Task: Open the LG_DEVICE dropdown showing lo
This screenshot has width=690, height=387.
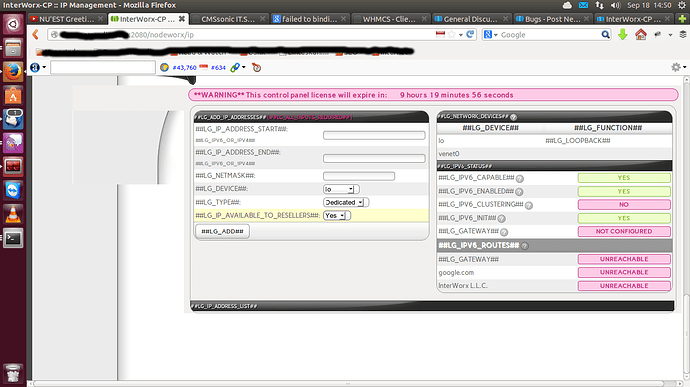Action: (341, 189)
